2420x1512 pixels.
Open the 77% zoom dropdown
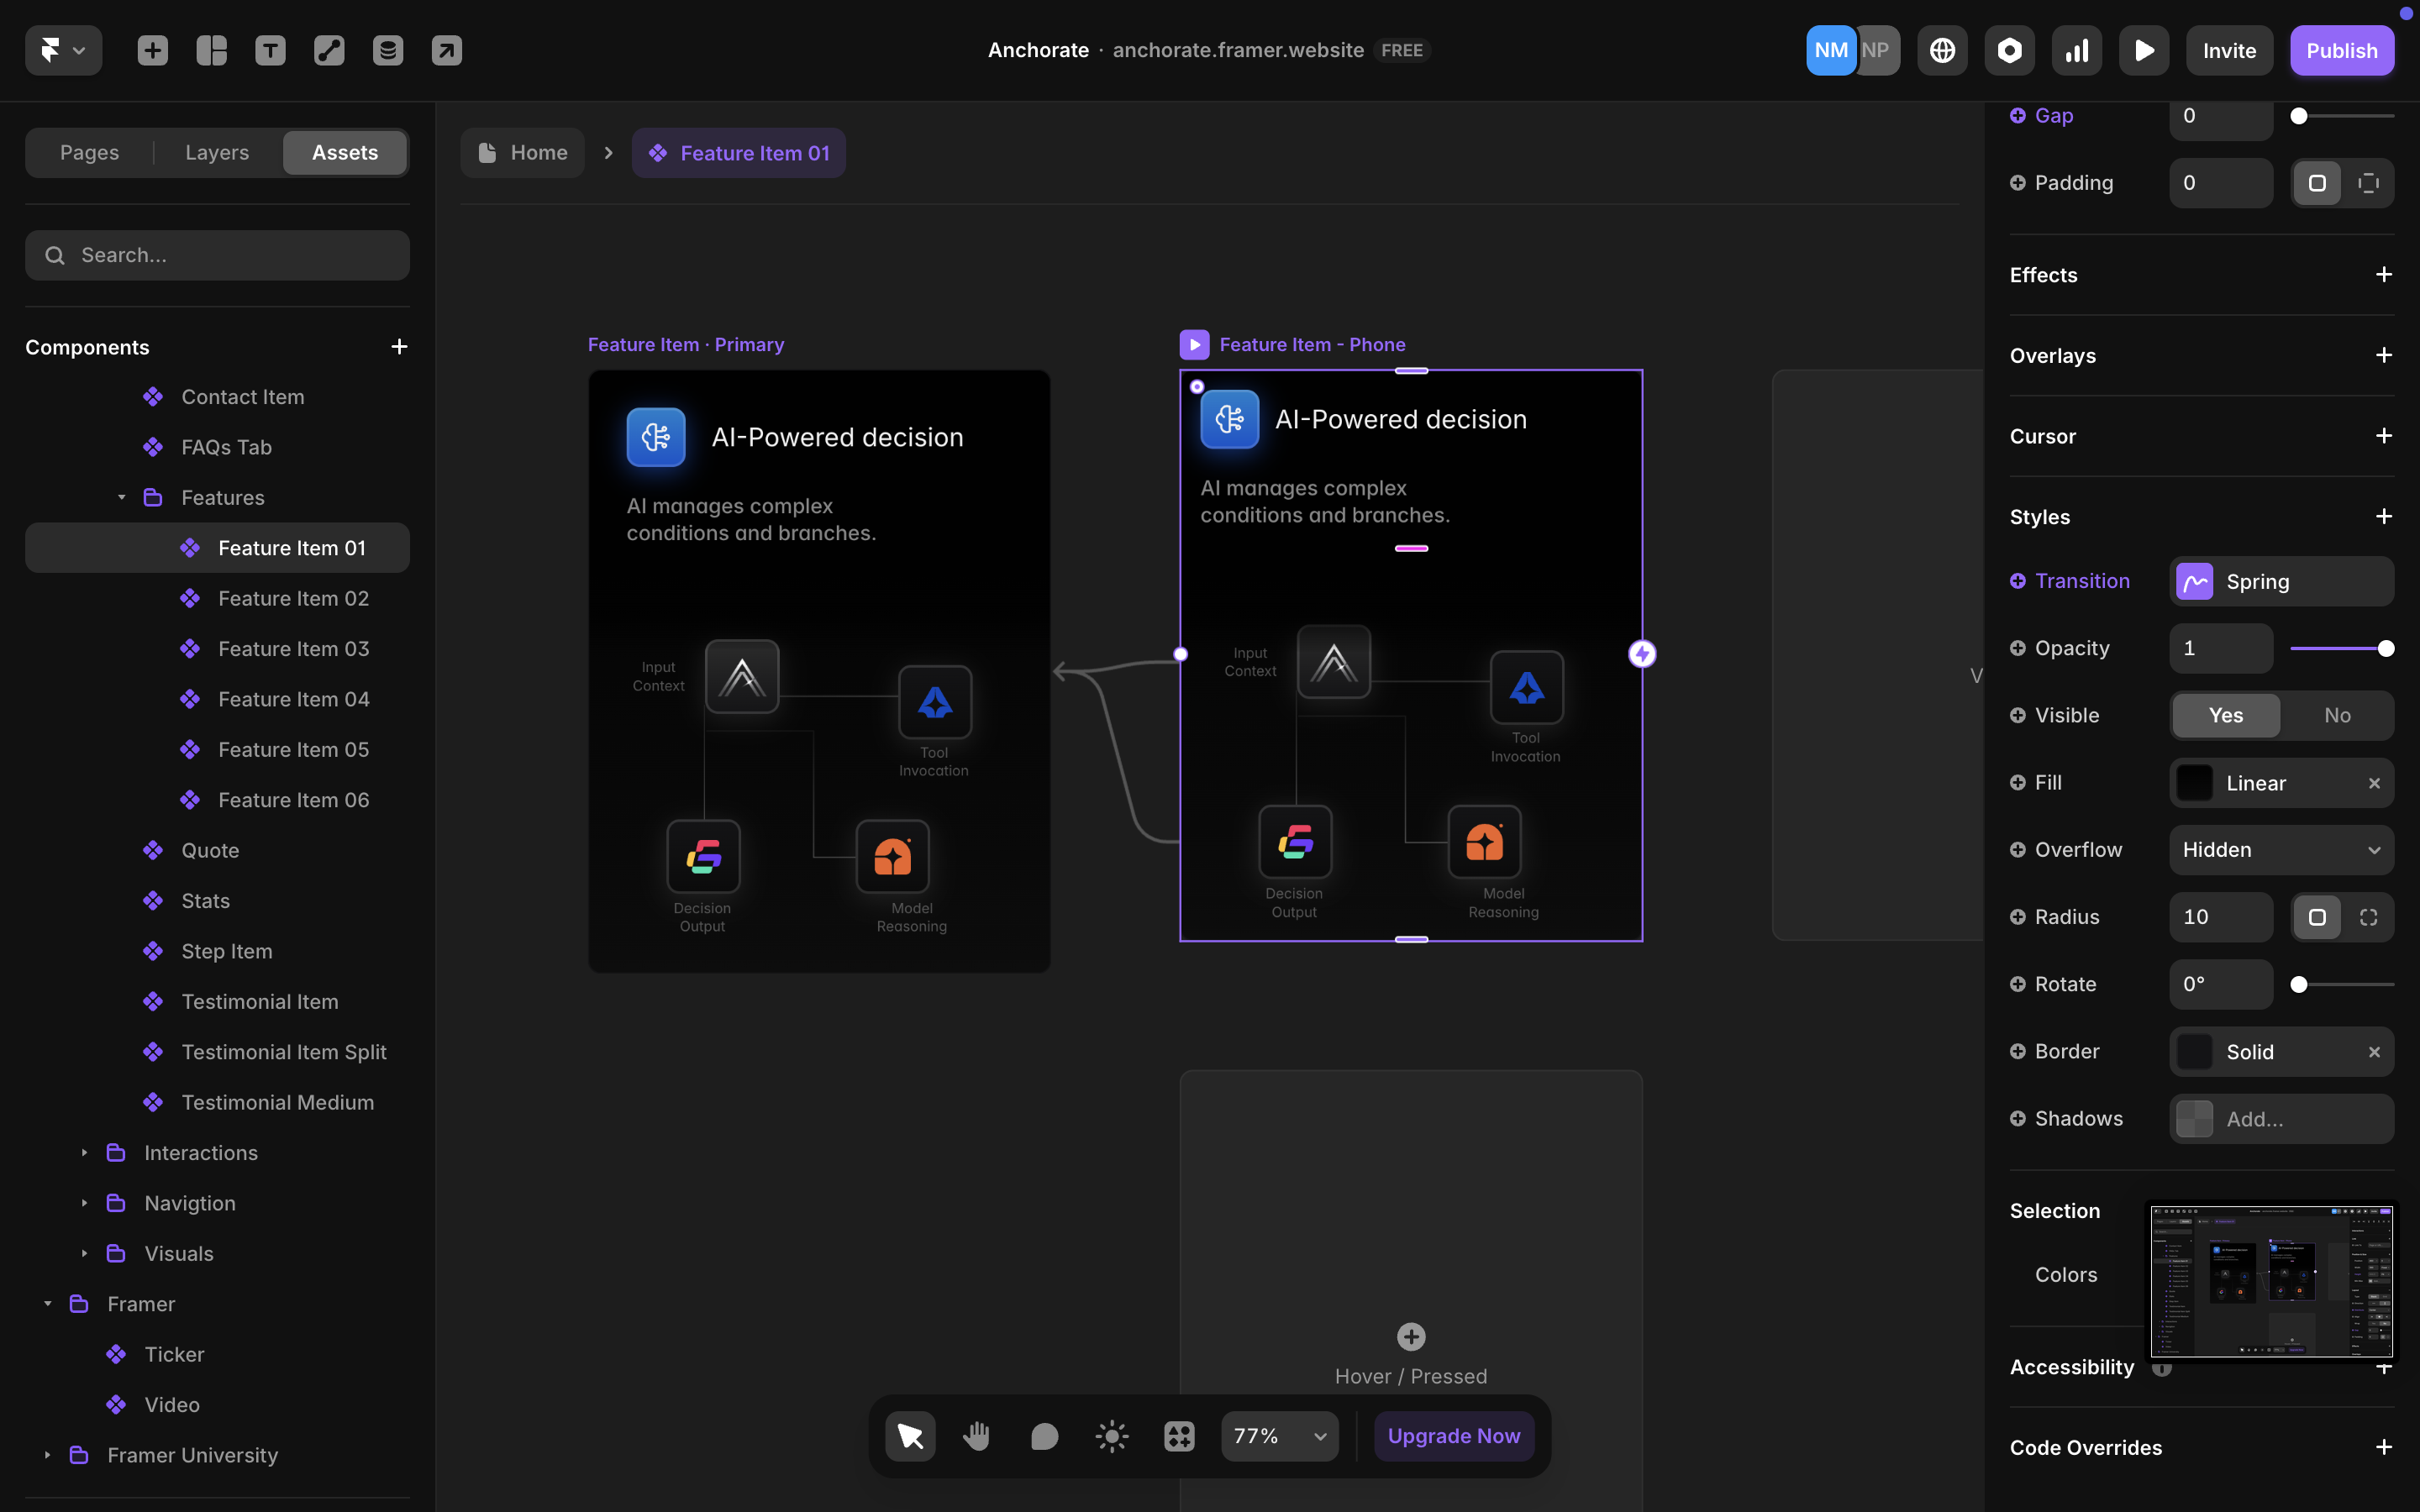pyautogui.click(x=1279, y=1436)
